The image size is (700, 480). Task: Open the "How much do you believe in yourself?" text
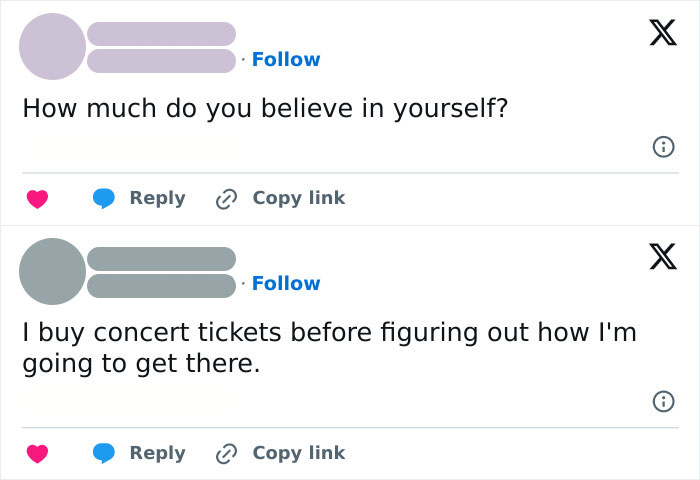coord(265,109)
